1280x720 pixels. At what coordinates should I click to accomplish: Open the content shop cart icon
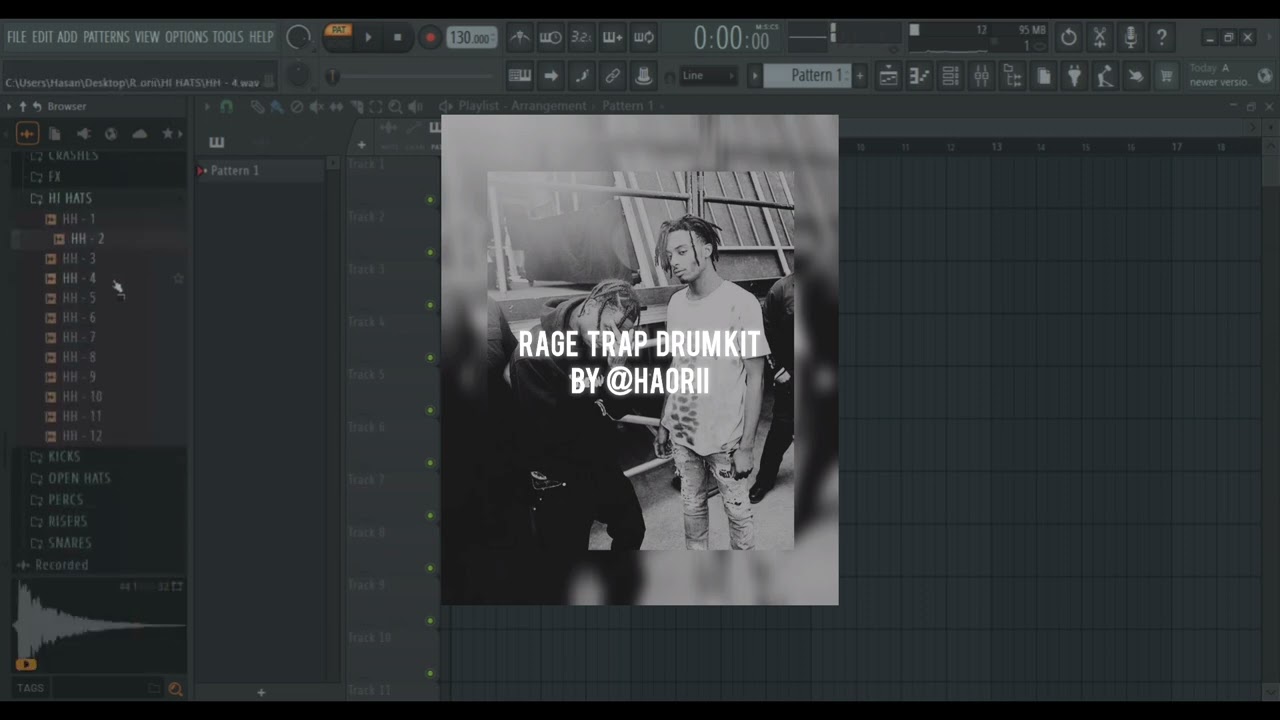[x=1166, y=76]
